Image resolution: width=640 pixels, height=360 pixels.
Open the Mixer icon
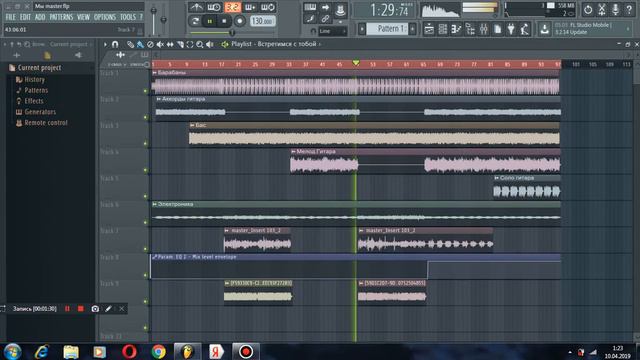tap(484, 29)
